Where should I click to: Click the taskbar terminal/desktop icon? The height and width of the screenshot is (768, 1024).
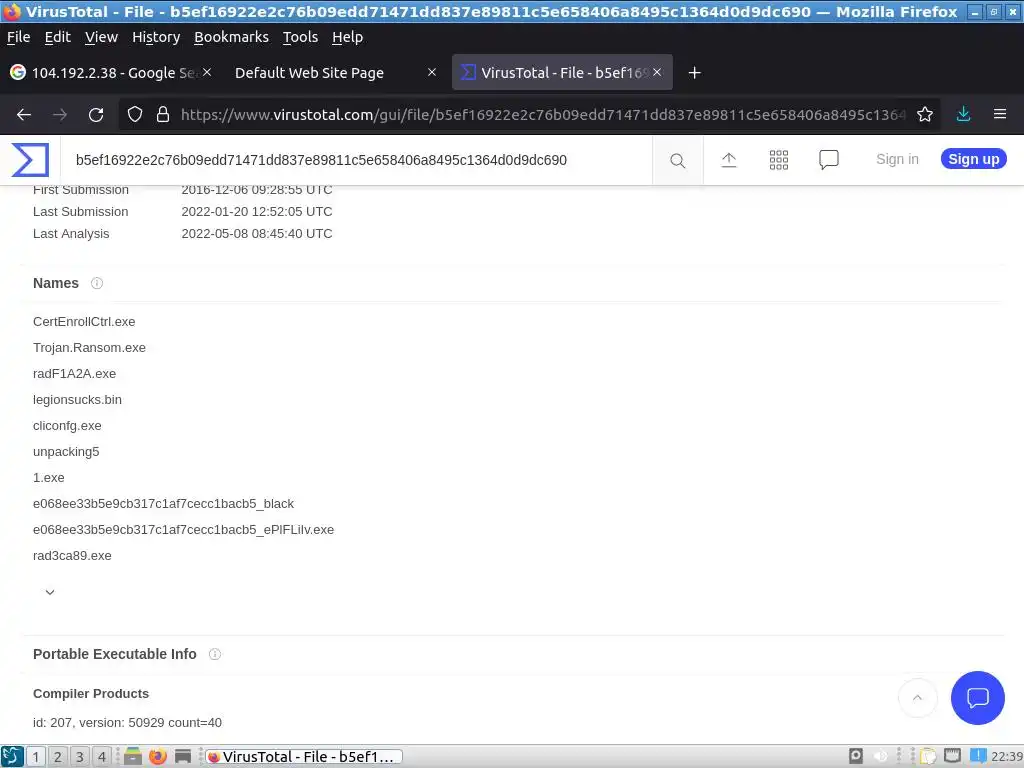tap(183, 756)
